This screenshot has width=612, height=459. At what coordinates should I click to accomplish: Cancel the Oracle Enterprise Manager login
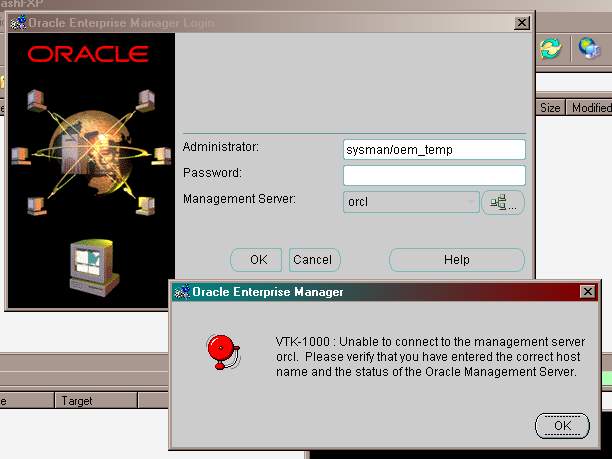[315, 260]
